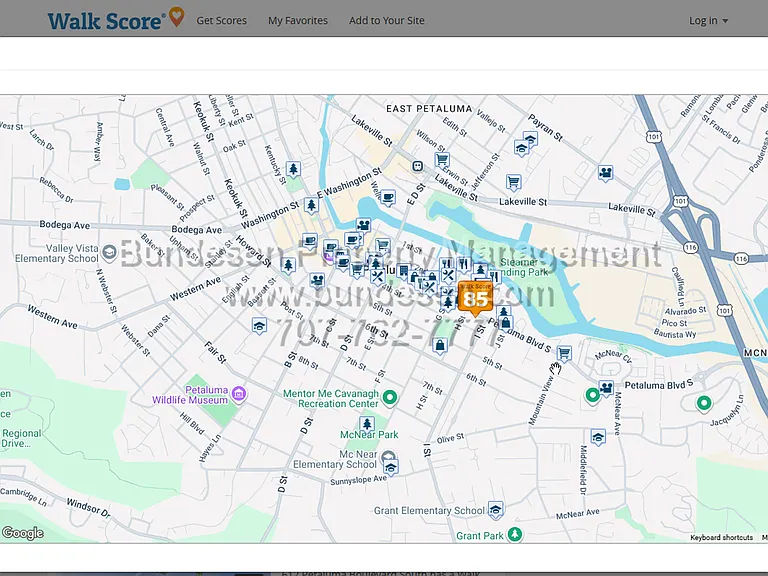Select the school marker west of Post St

pyautogui.click(x=260, y=326)
